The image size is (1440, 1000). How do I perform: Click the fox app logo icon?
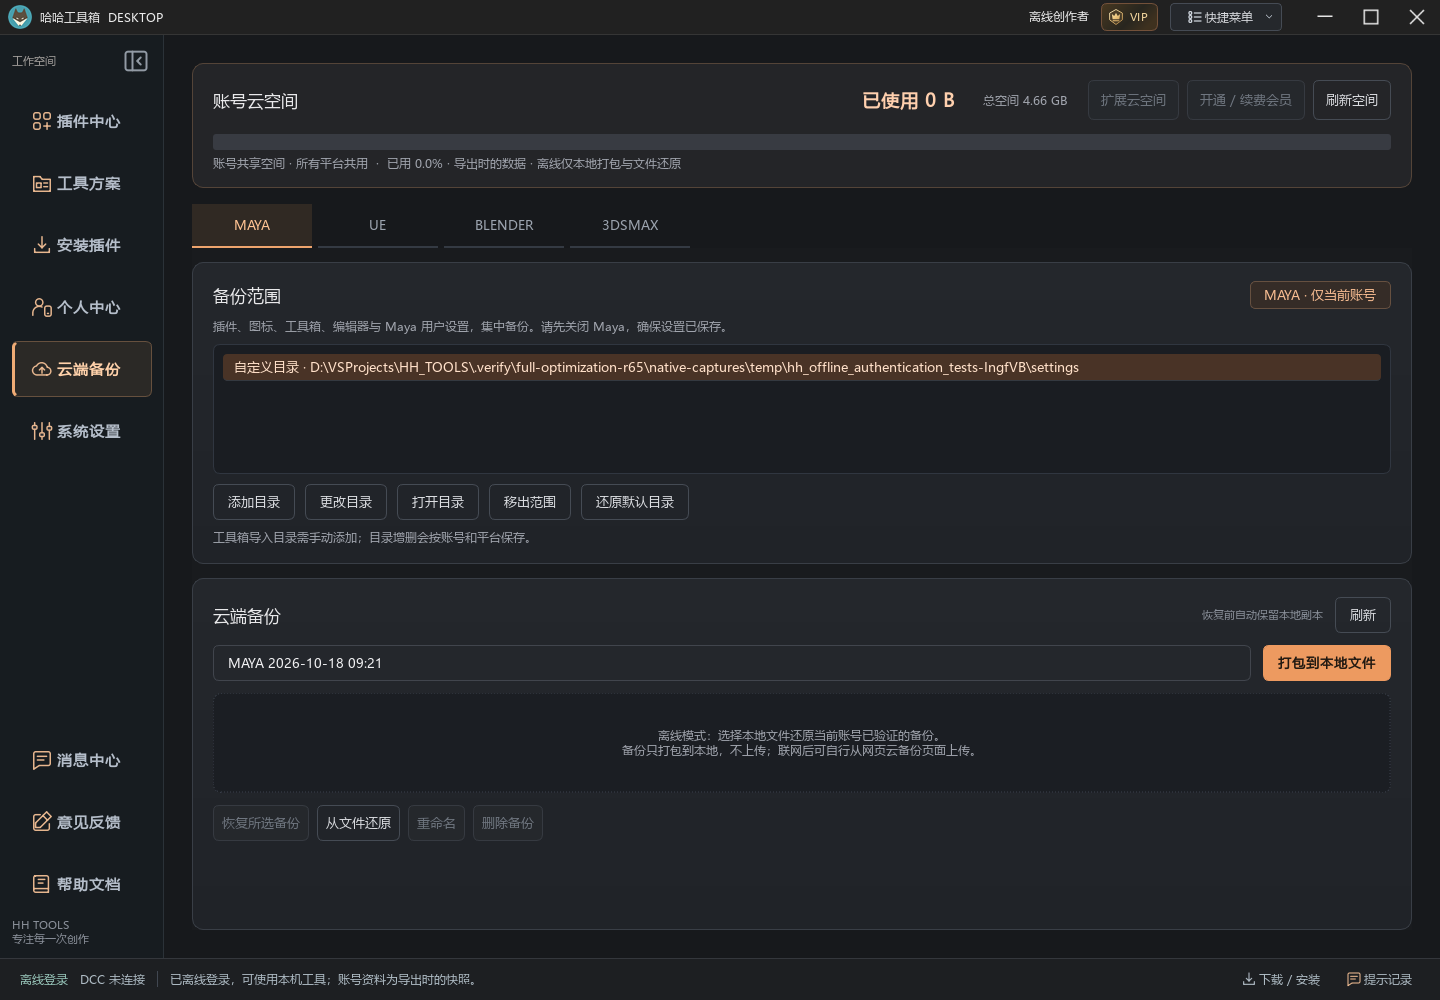20,17
